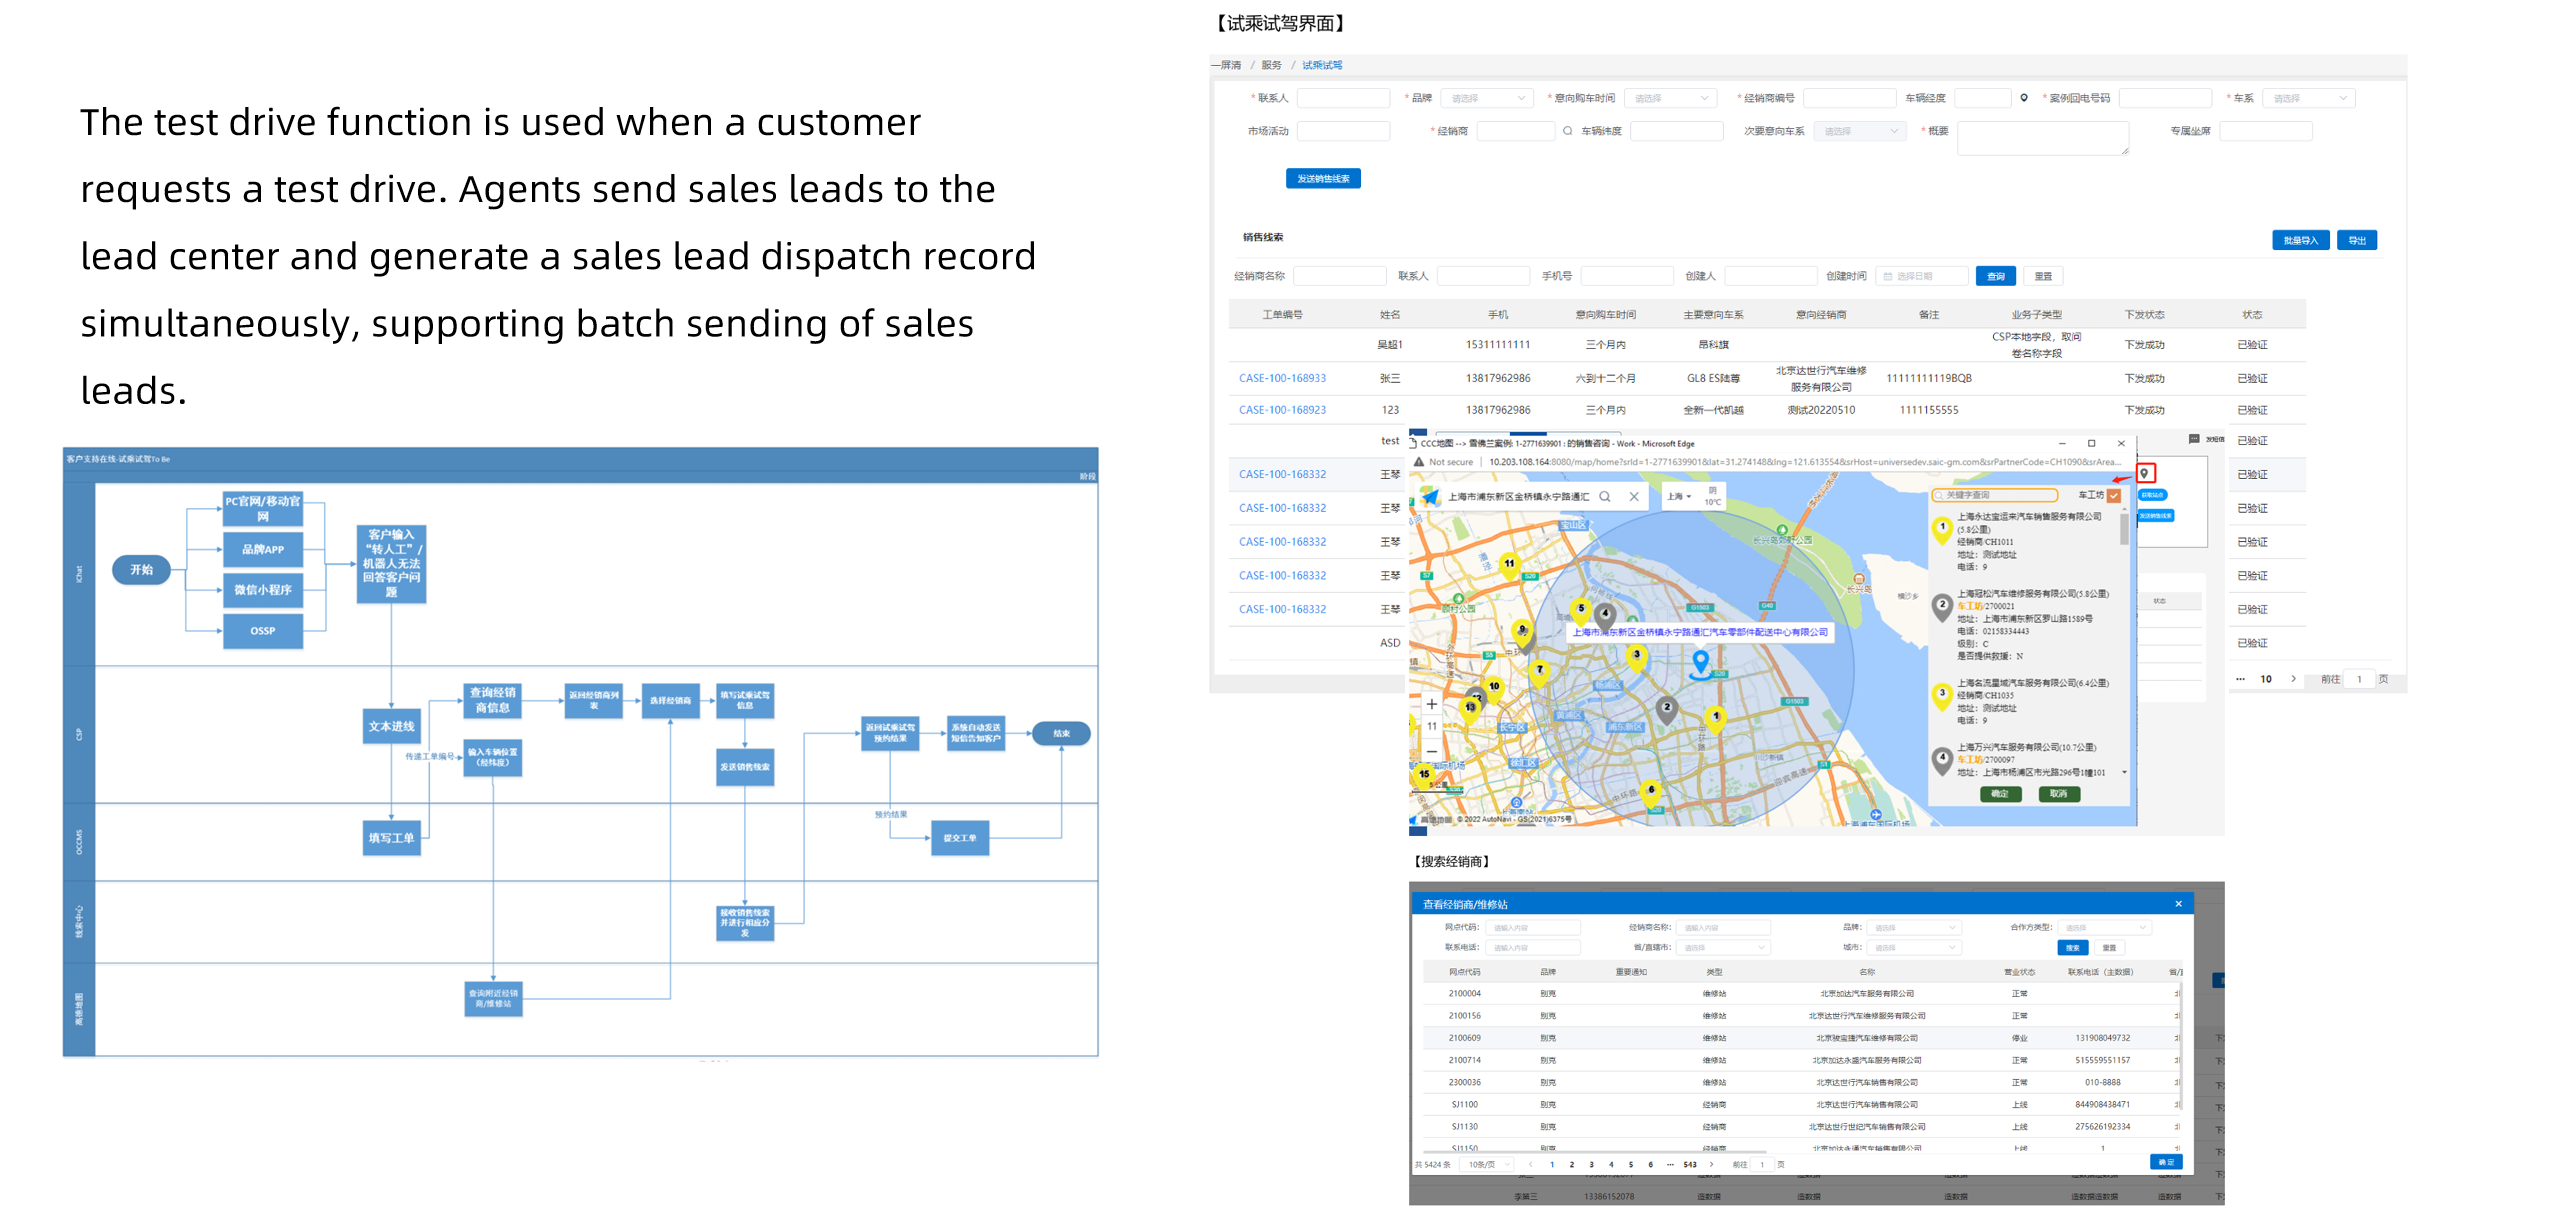
Task: Click yellow map marker number 15
Action: tap(1424, 775)
